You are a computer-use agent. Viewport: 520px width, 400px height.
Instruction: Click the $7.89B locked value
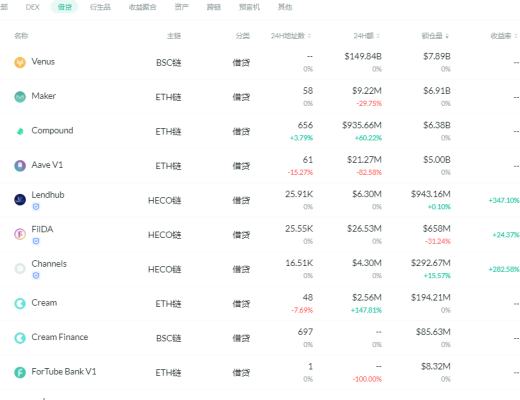tap(437, 56)
